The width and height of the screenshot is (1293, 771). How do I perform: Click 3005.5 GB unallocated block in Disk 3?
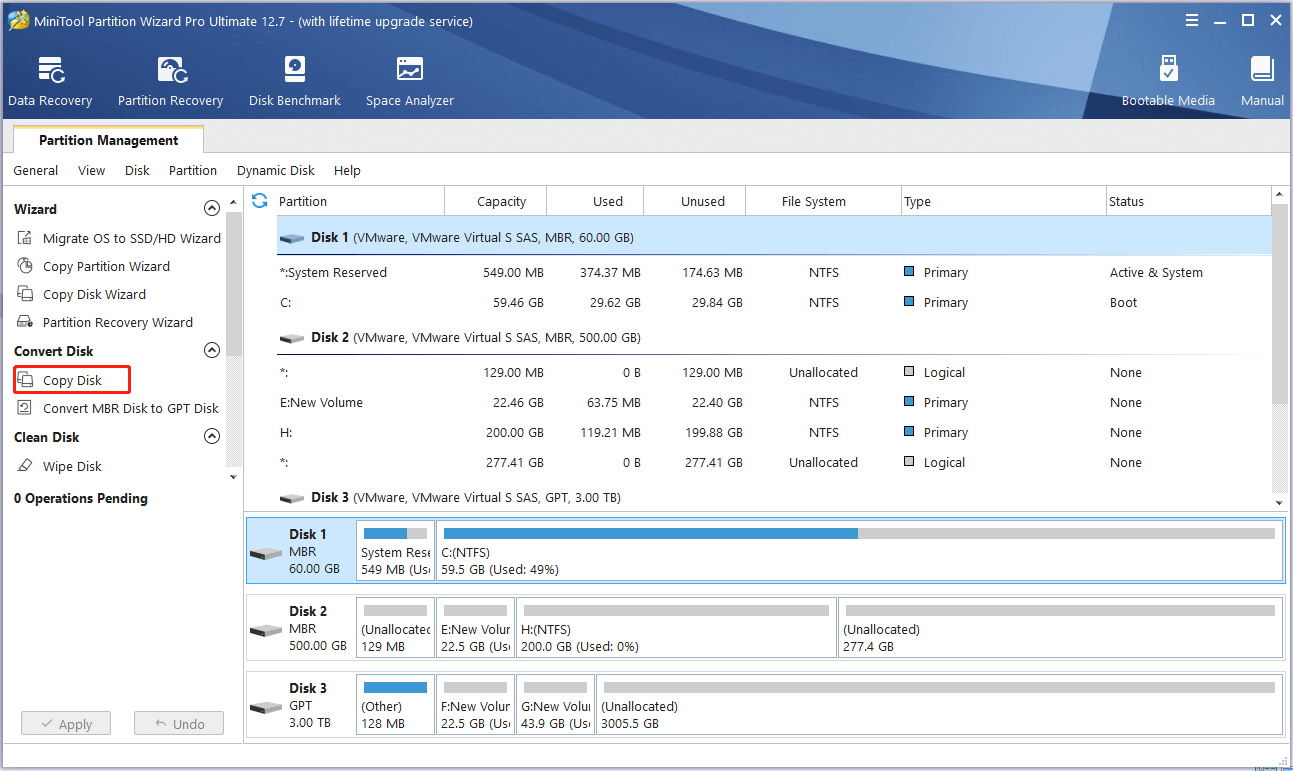(x=939, y=704)
